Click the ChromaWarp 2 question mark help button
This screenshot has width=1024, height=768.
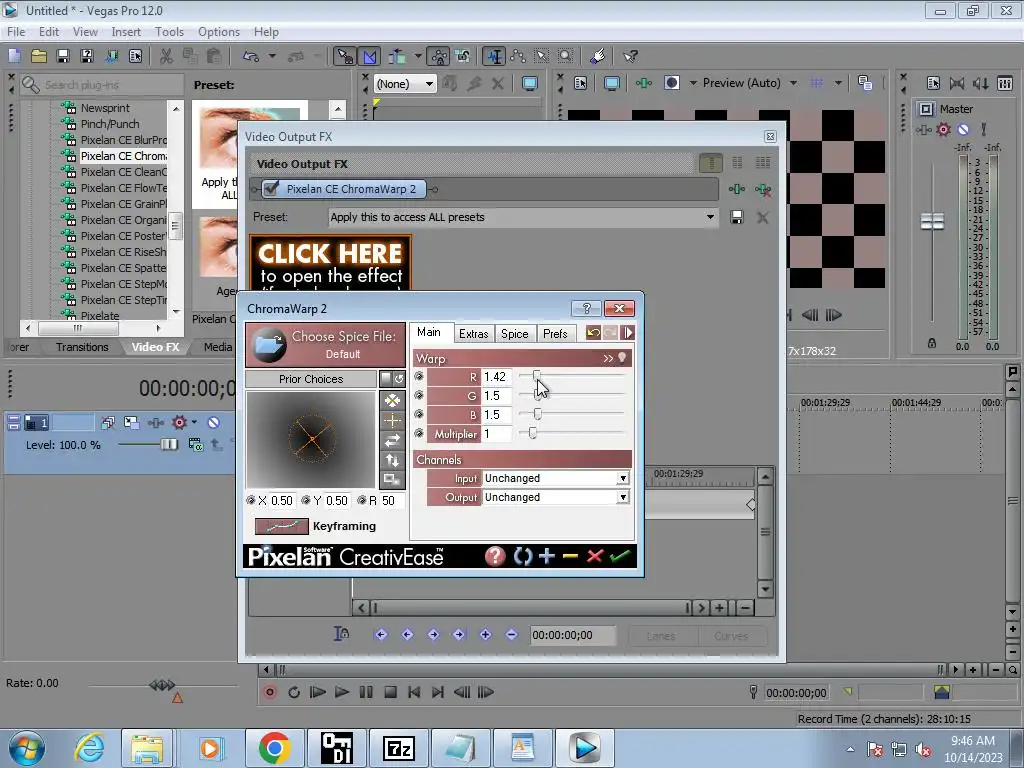(586, 308)
